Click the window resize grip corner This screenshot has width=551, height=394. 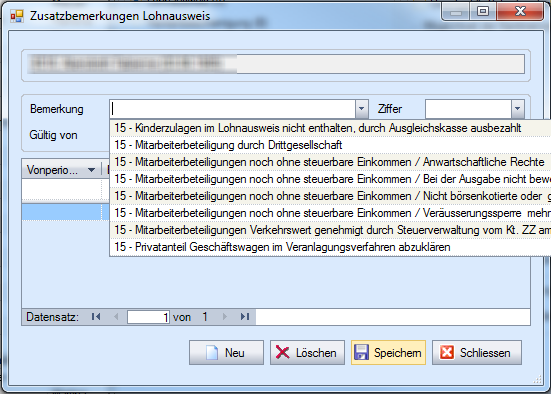coord(538,379)
